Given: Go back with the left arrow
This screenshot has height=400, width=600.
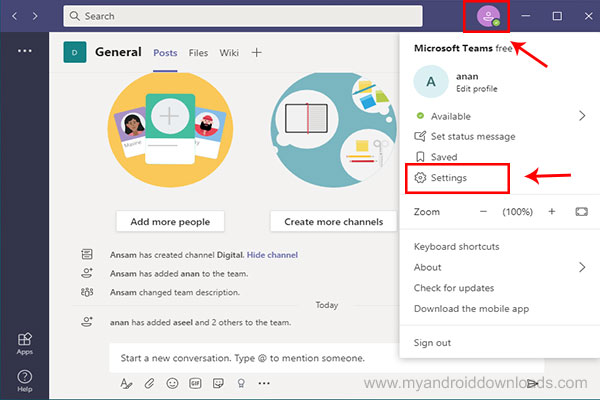Looking at the screenshot, I should [x=15, y=16].
